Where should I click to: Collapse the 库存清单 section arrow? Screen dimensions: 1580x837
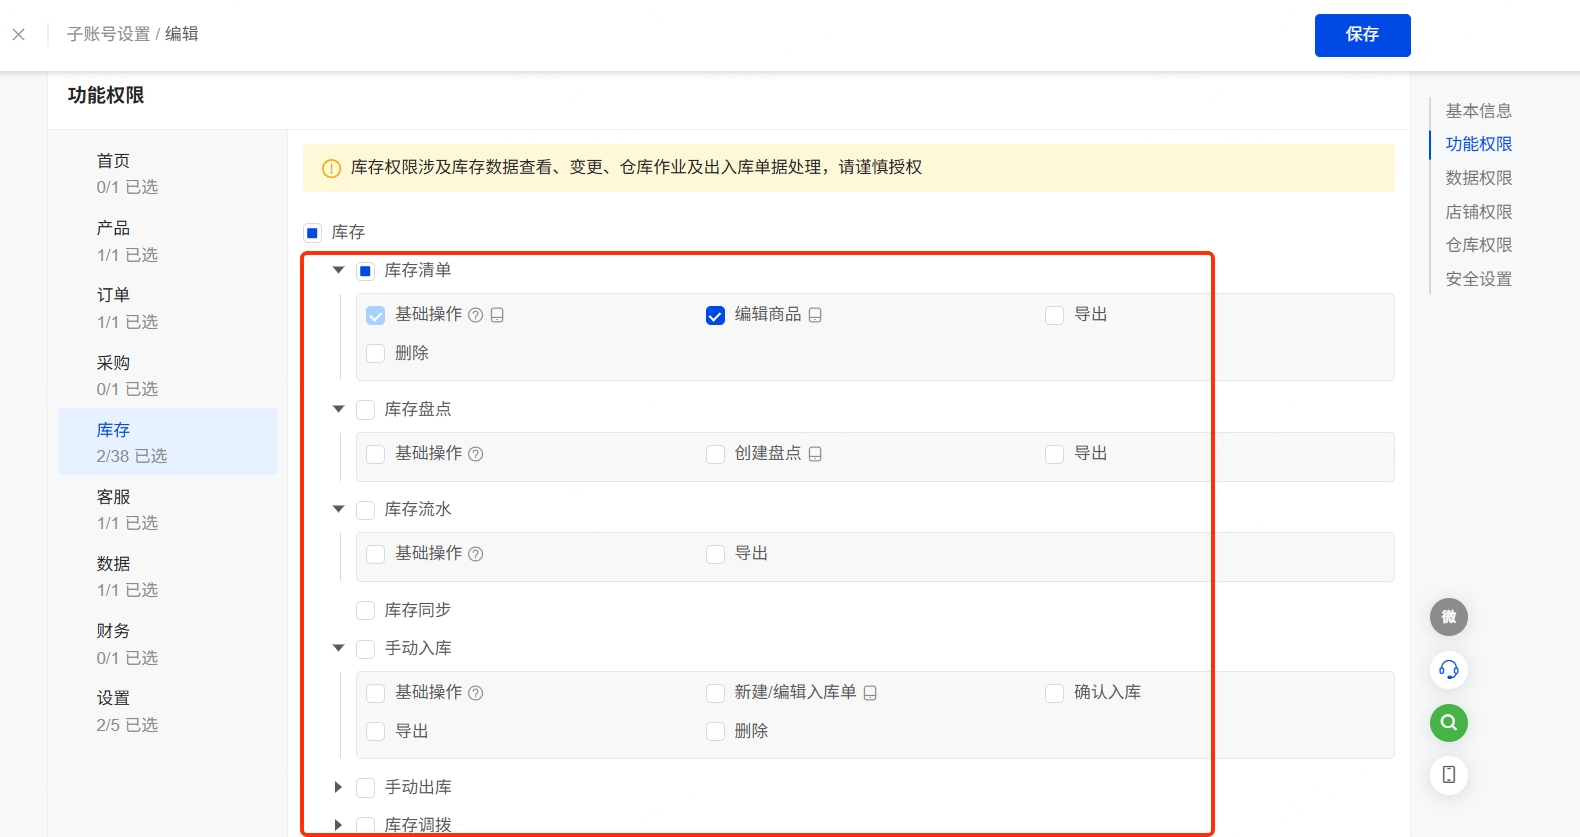338,270
